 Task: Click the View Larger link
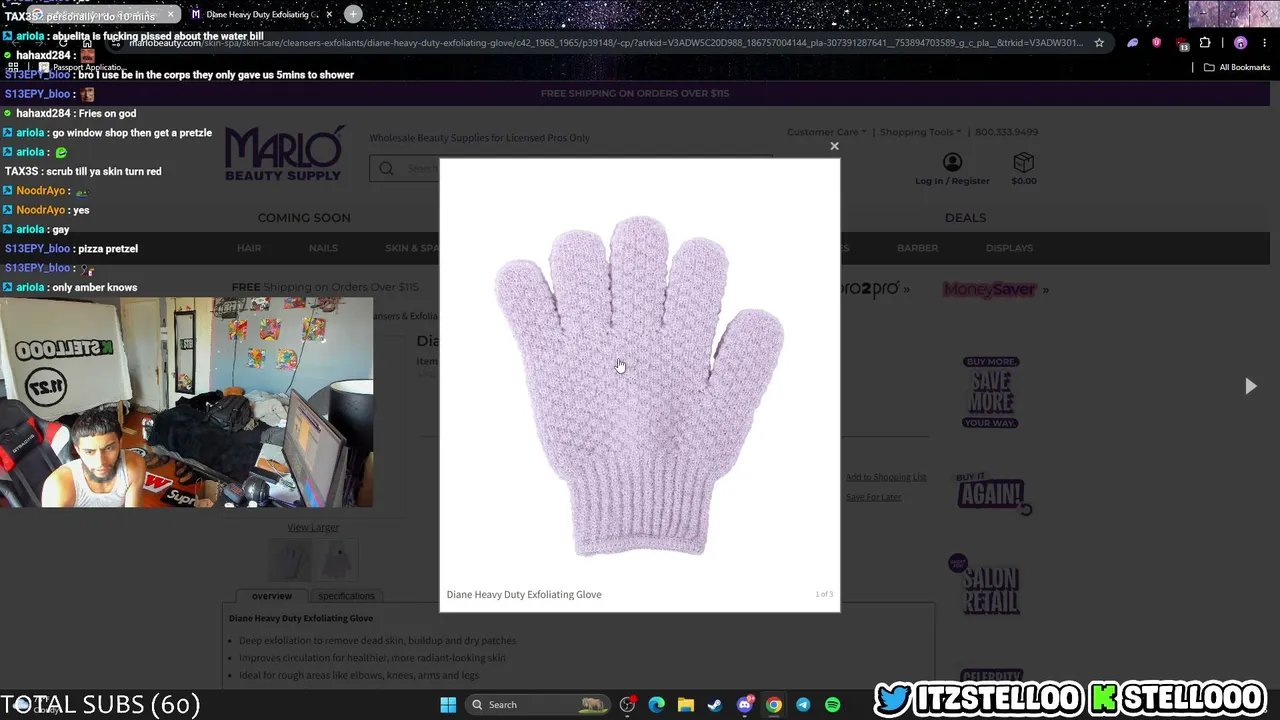click(313, 528)
